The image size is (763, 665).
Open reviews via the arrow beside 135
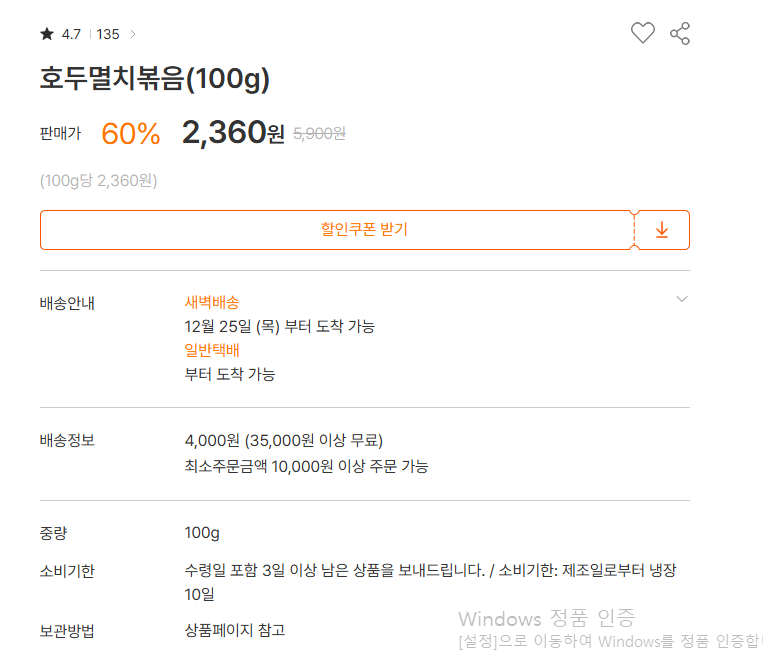(x=133, y=34)
